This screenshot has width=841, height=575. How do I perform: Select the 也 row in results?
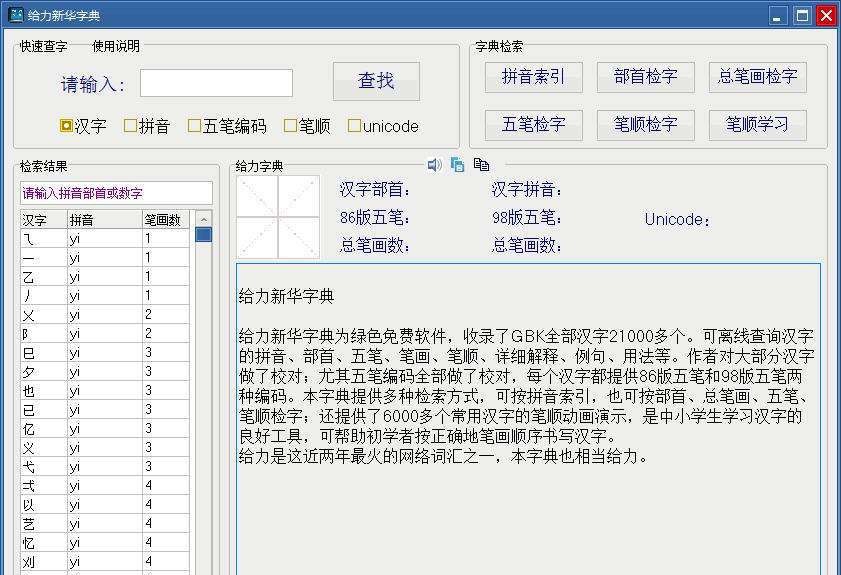coord(105,390)
